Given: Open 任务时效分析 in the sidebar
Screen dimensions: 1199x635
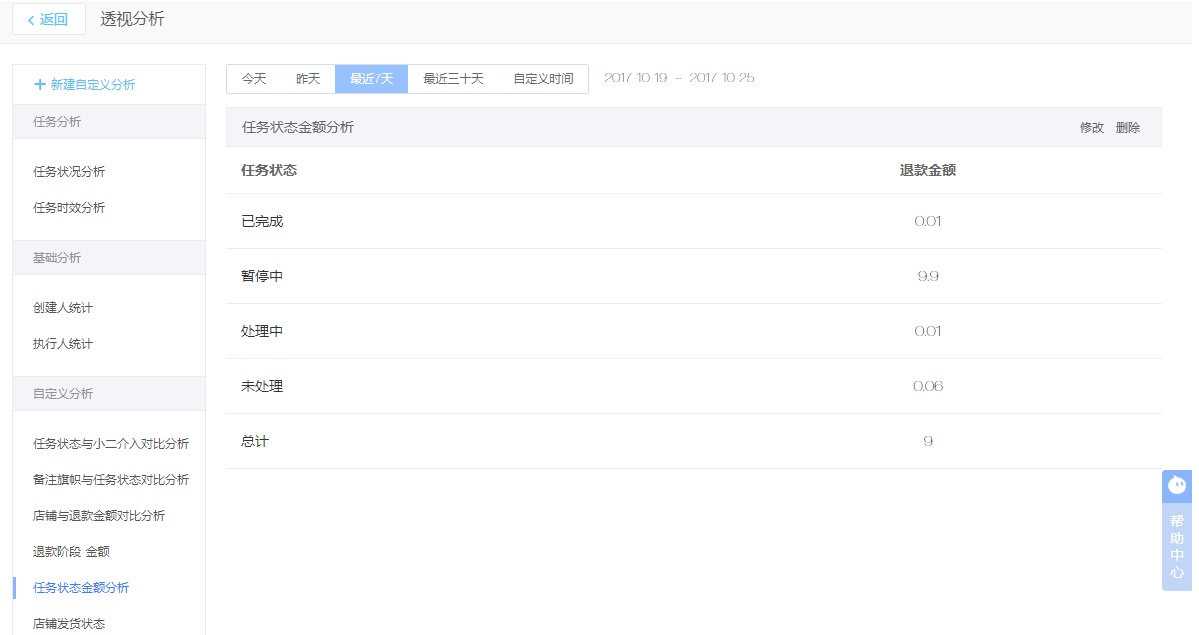Looking at the screenshot, I should pos(69,208).
